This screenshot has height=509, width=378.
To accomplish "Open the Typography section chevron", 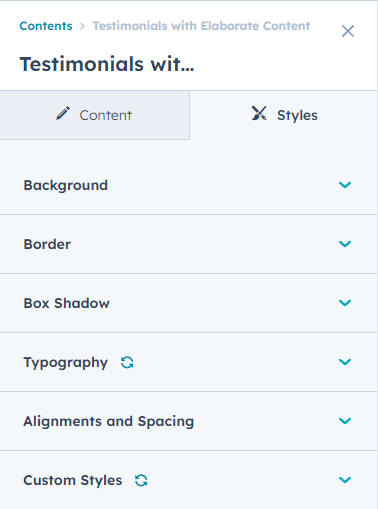I will coord(345,362).
